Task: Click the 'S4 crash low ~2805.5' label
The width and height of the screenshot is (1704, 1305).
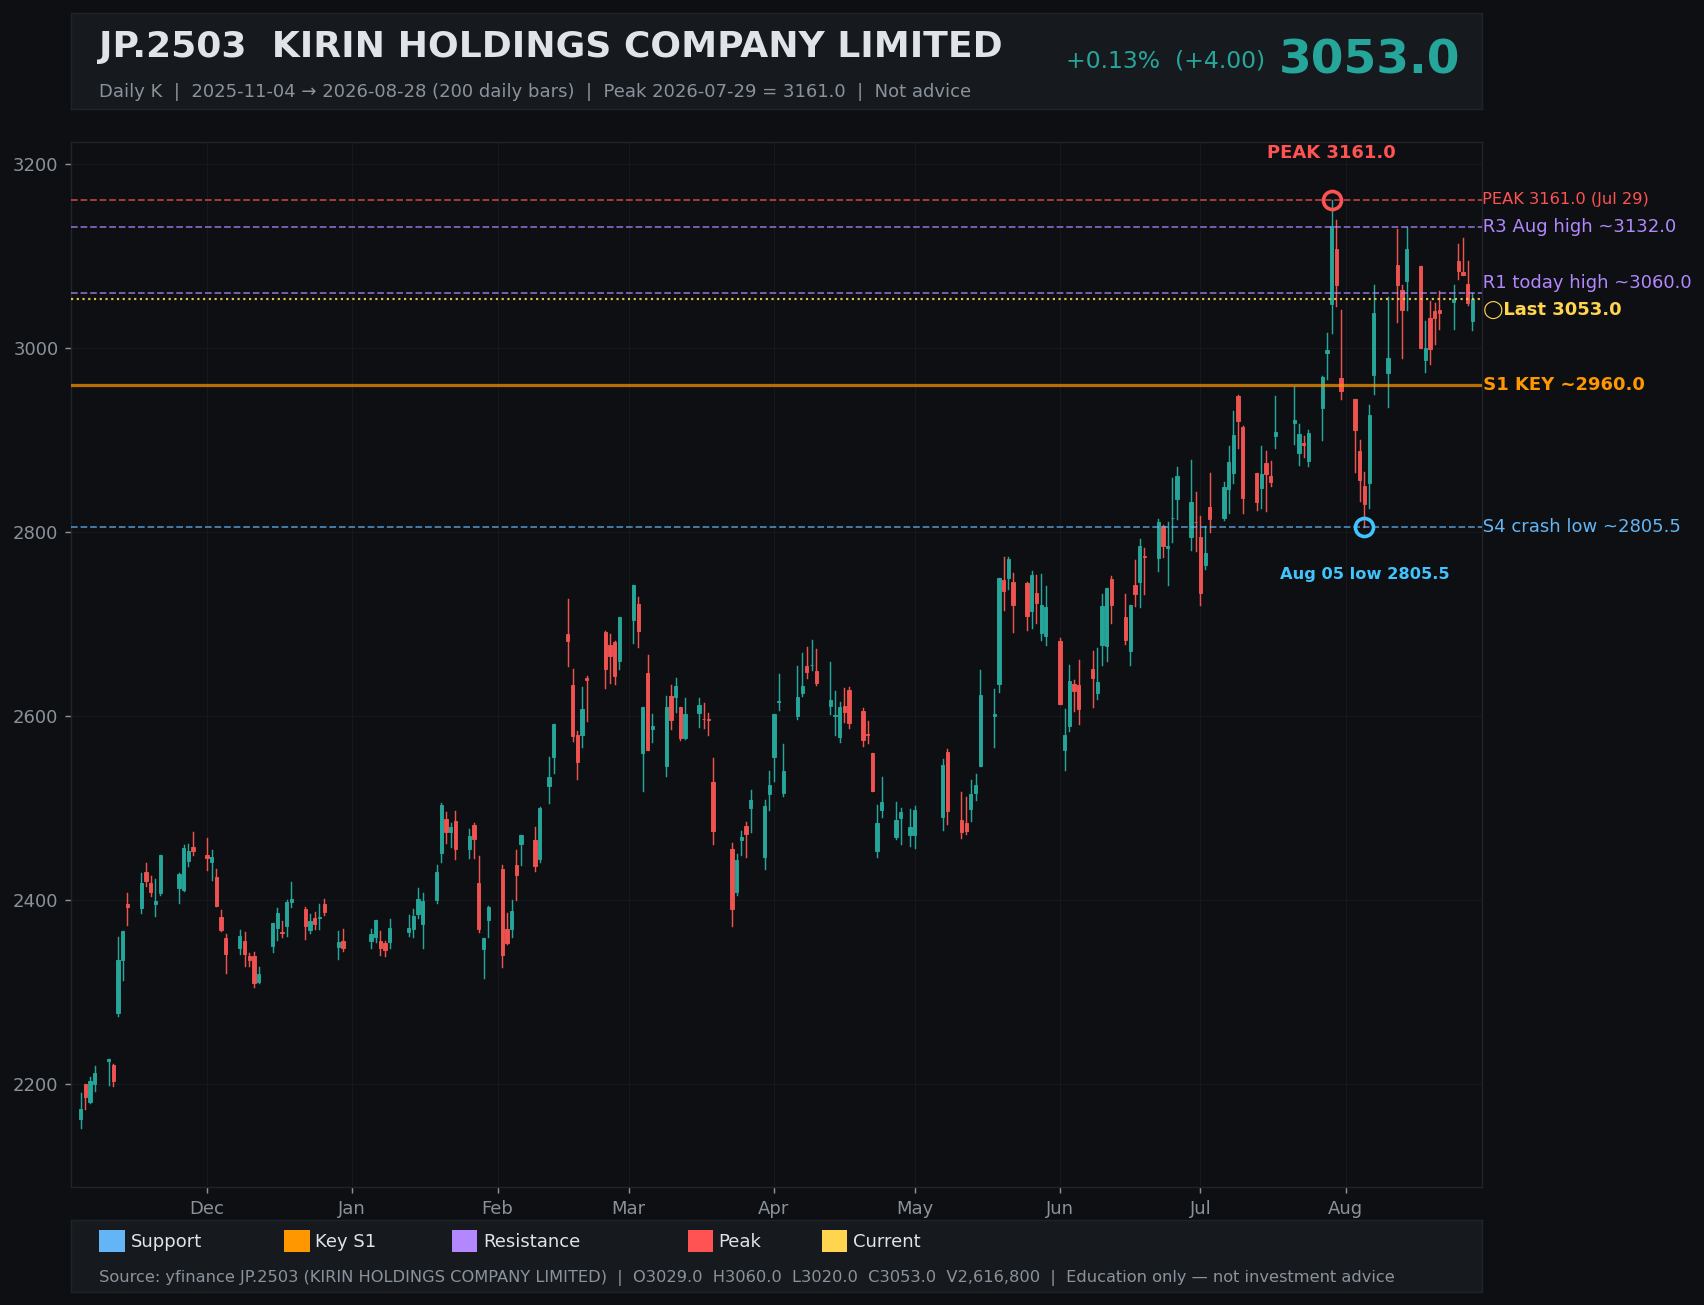Action: click(x=1581, y=526)
